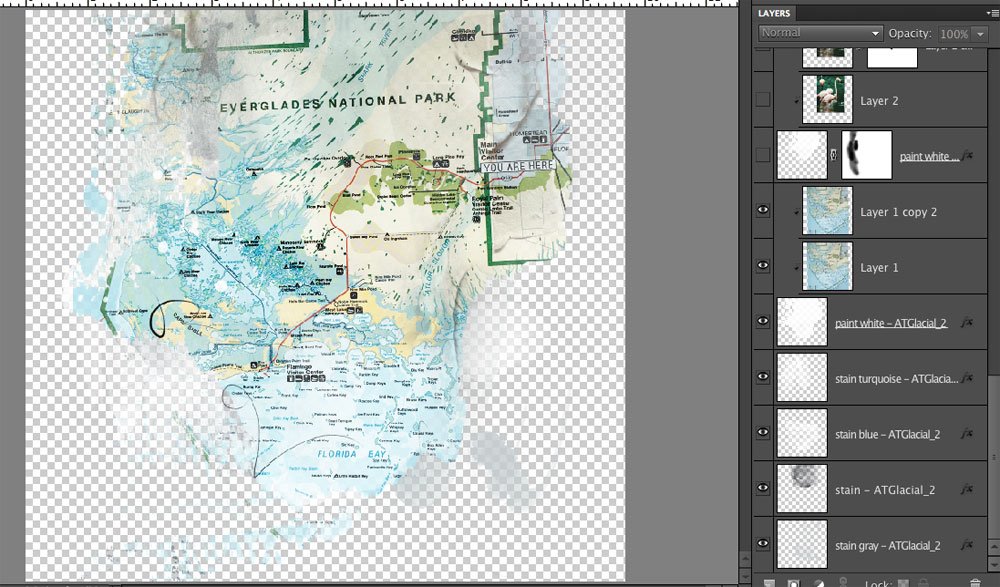Select the 'Layer 1' layer name

[x=879, y=268]
